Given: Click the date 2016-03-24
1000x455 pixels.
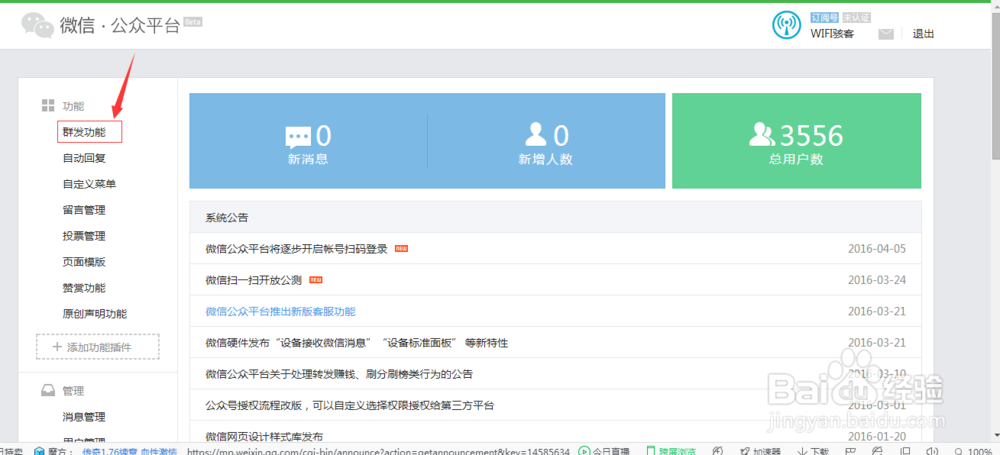Looking at the screenshot, I should [x=877, y=280].
